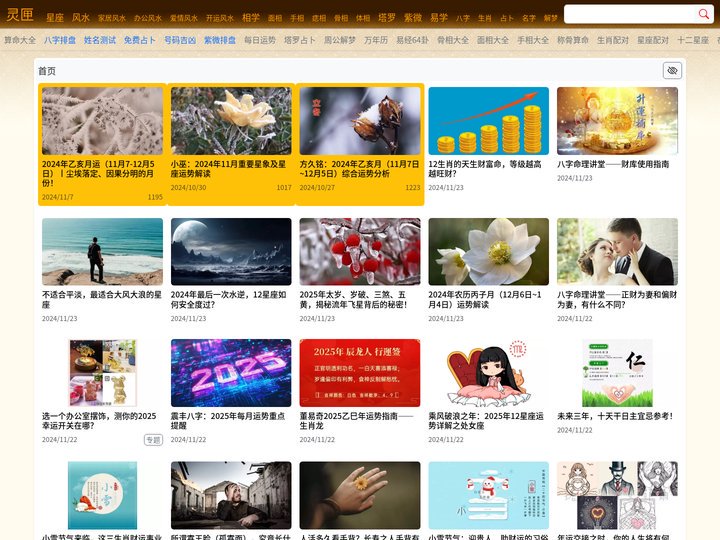Open 生肖配对 link

(x=613, y=40)
